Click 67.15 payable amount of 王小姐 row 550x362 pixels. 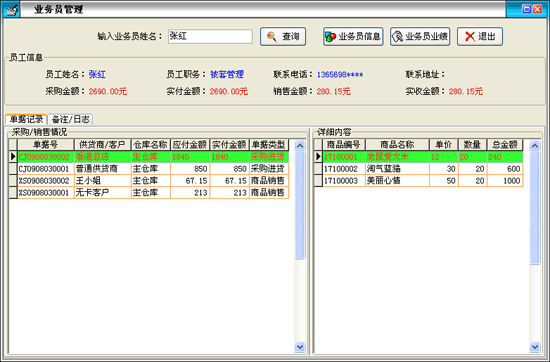(x=190, y=181)
